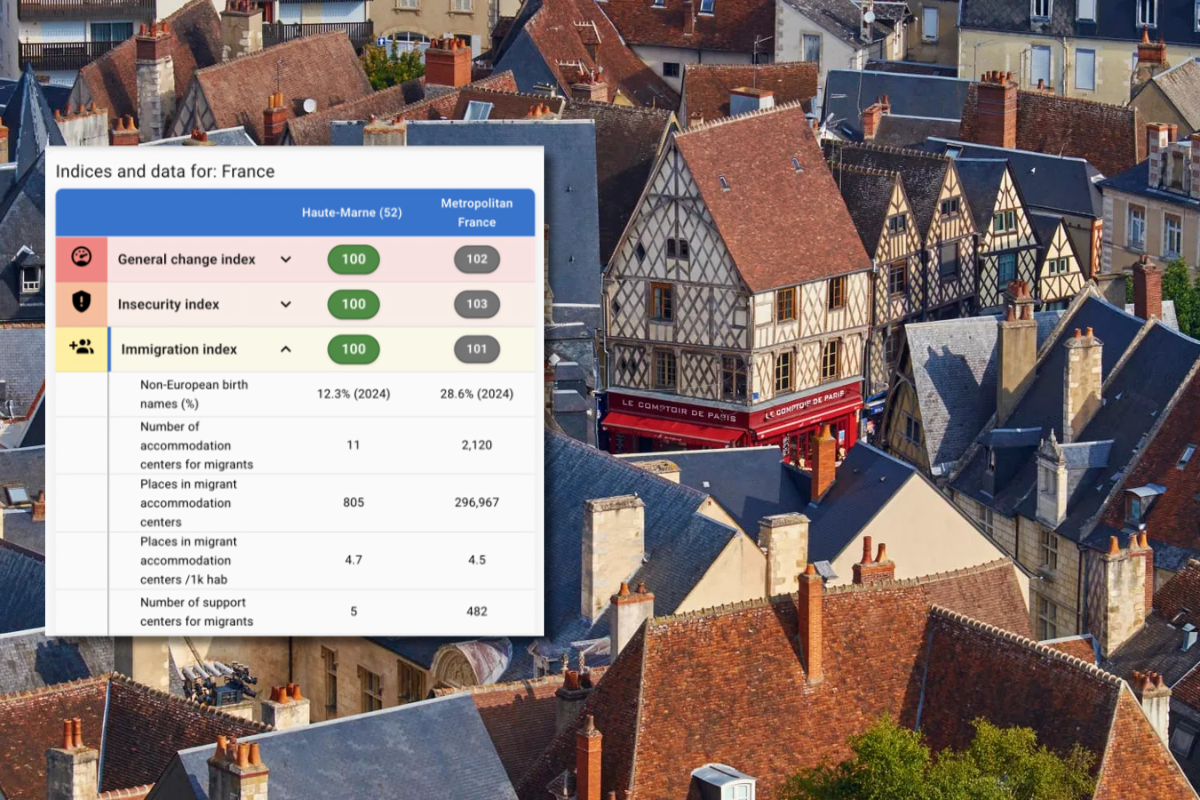This screenshot has height=800, width=1200.
Task: Click the places value 296,967
Action: pyautogui.click(x=477, y=503)
